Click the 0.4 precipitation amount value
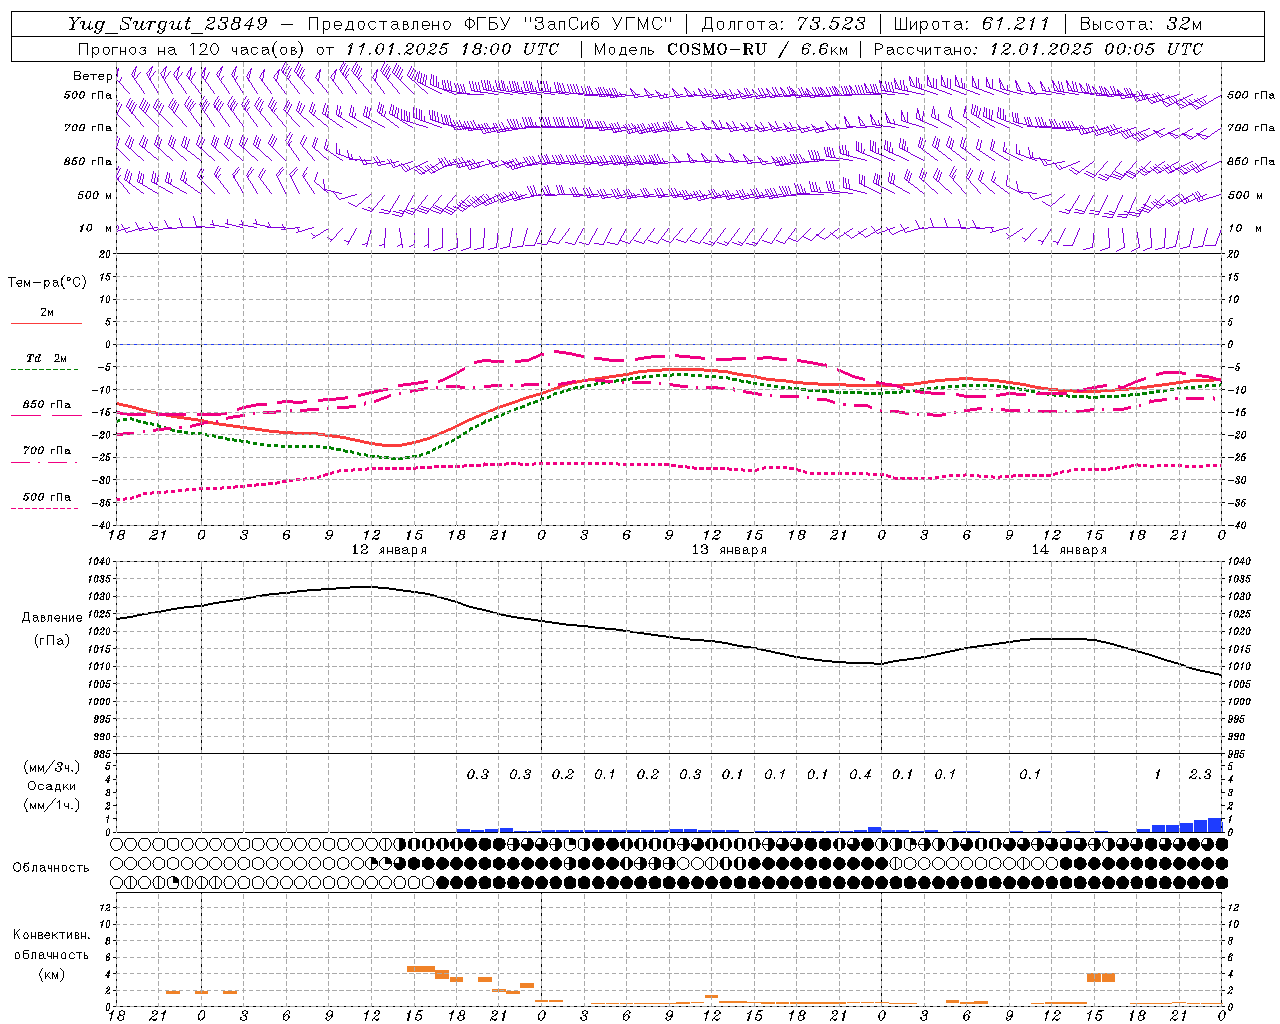The image size is (1280, 1024). (x=860, y=774)
